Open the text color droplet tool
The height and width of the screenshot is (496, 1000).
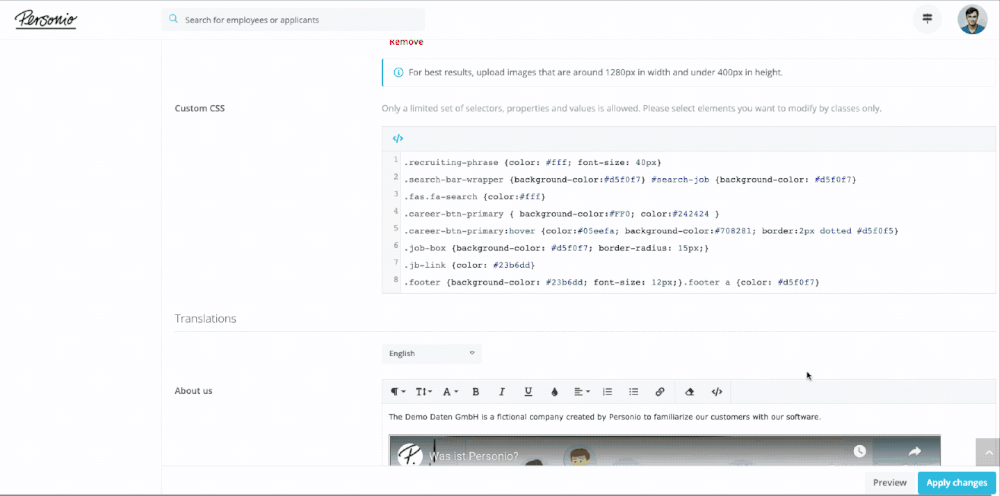554,392
